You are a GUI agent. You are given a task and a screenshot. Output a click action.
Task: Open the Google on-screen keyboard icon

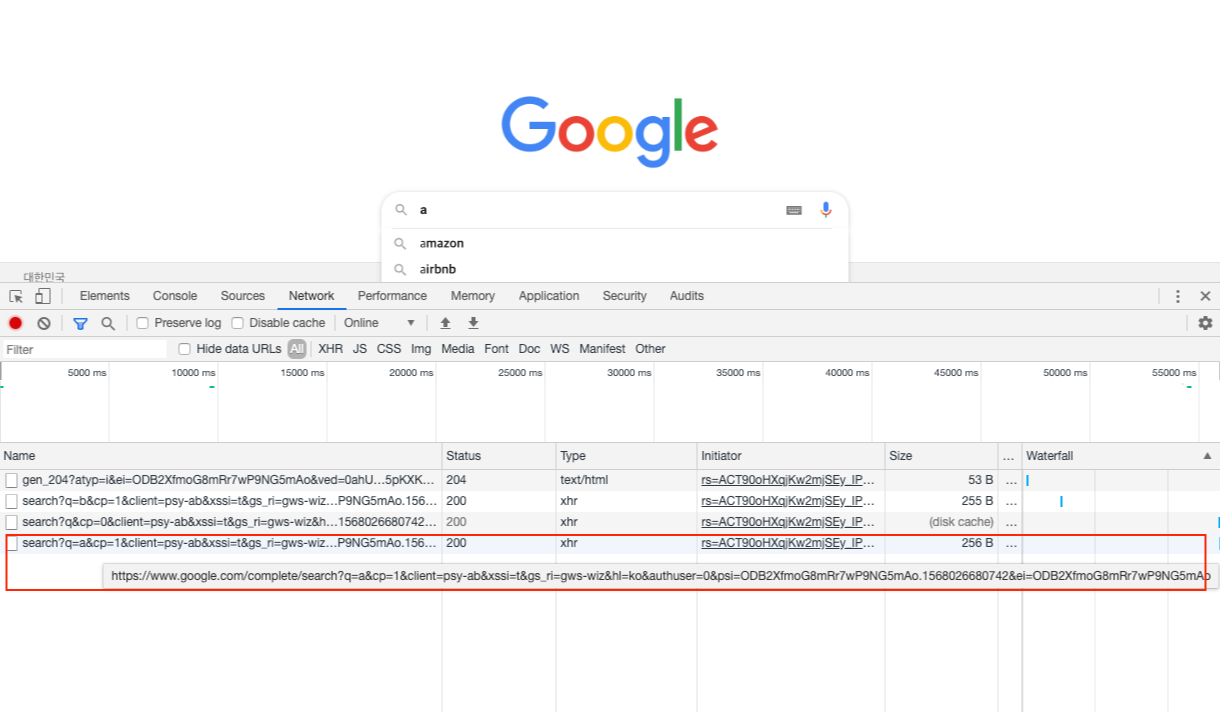coord(794,210)
